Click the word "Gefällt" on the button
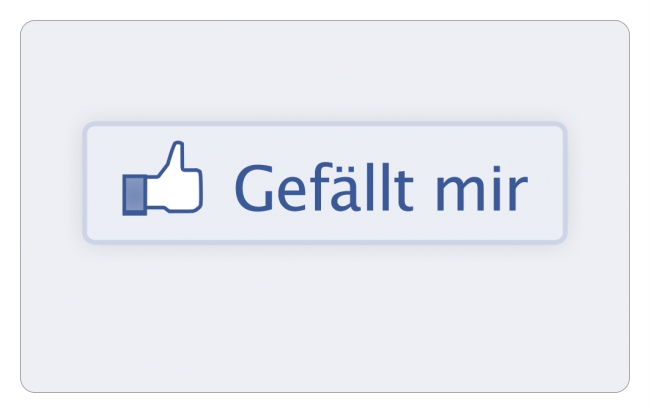This screenshot has height=413, width=650. [324, 187]
